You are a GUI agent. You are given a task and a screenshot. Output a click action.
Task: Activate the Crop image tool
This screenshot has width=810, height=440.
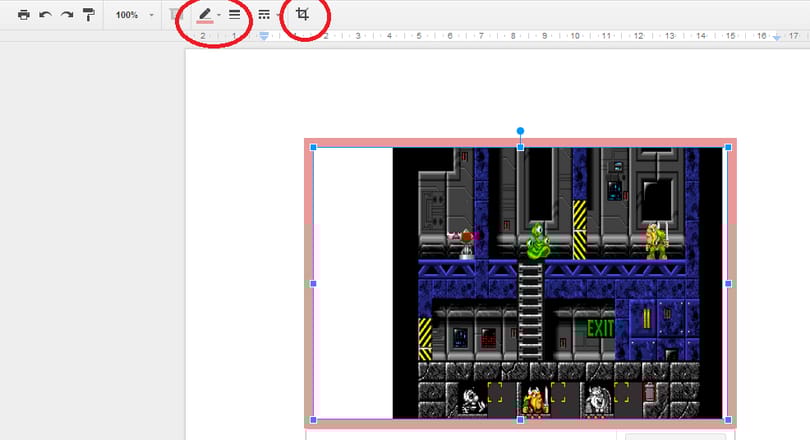tap(303, 14)
